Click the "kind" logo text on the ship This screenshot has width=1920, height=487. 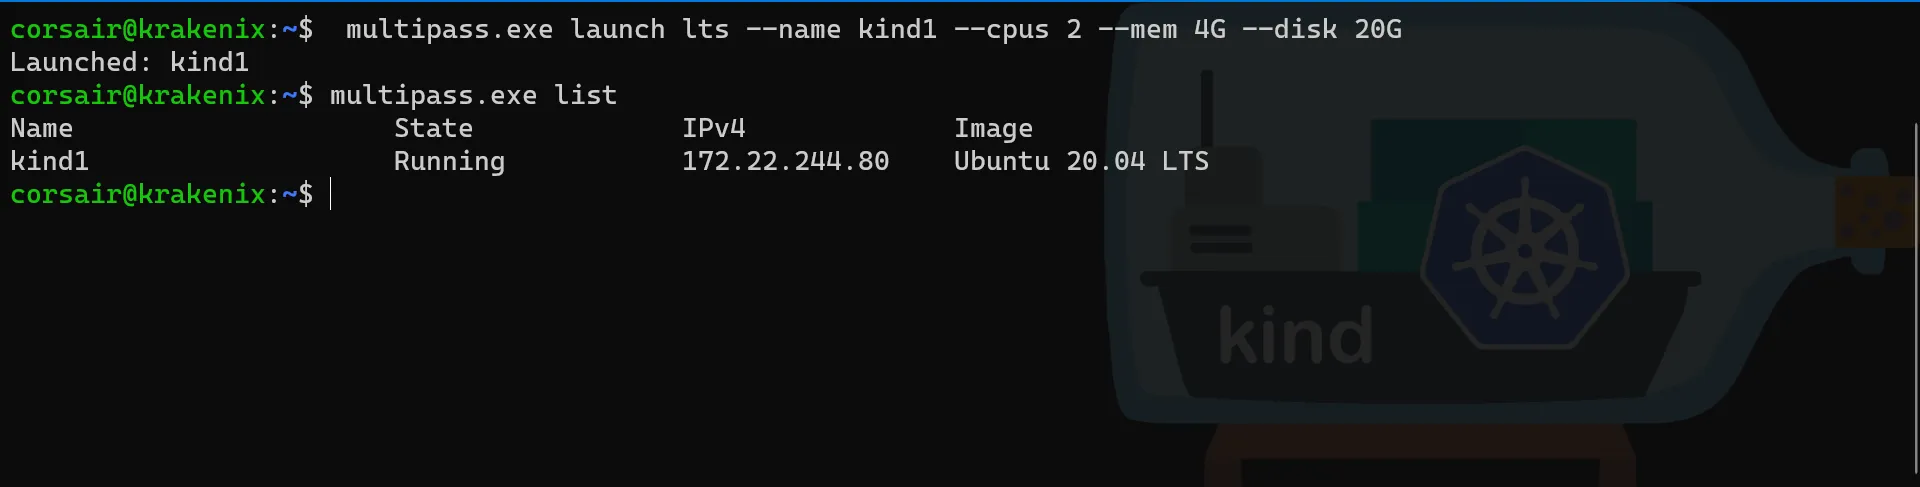(1295, 336)
